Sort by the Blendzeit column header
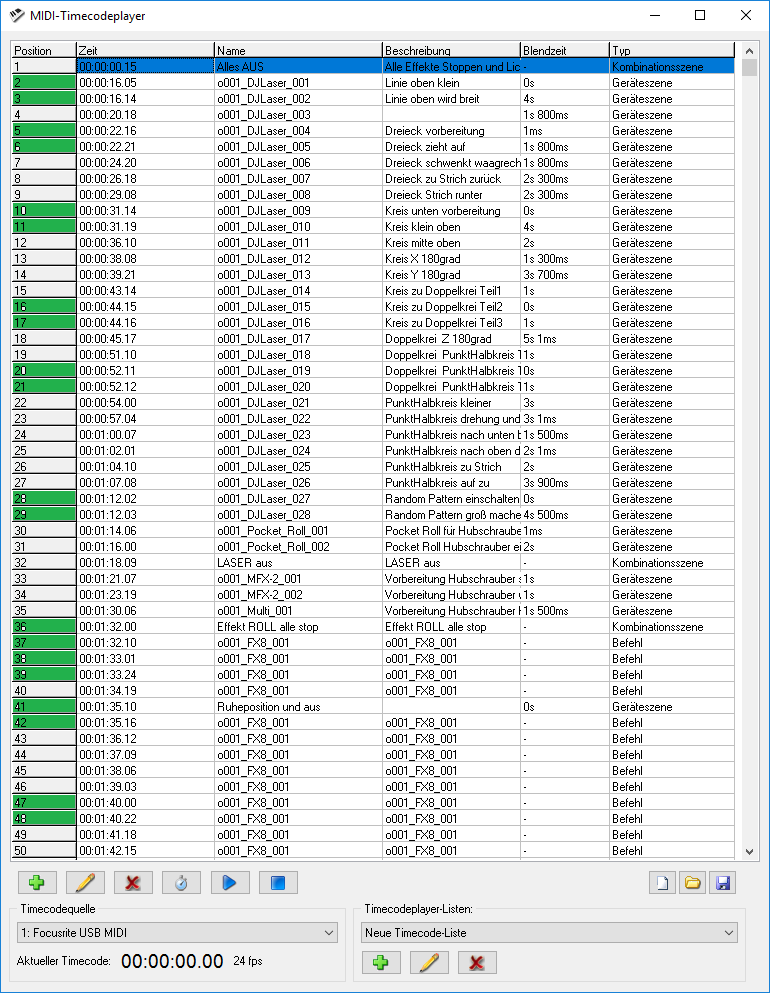Screen dimensions: 770x993 pos(565,51)
